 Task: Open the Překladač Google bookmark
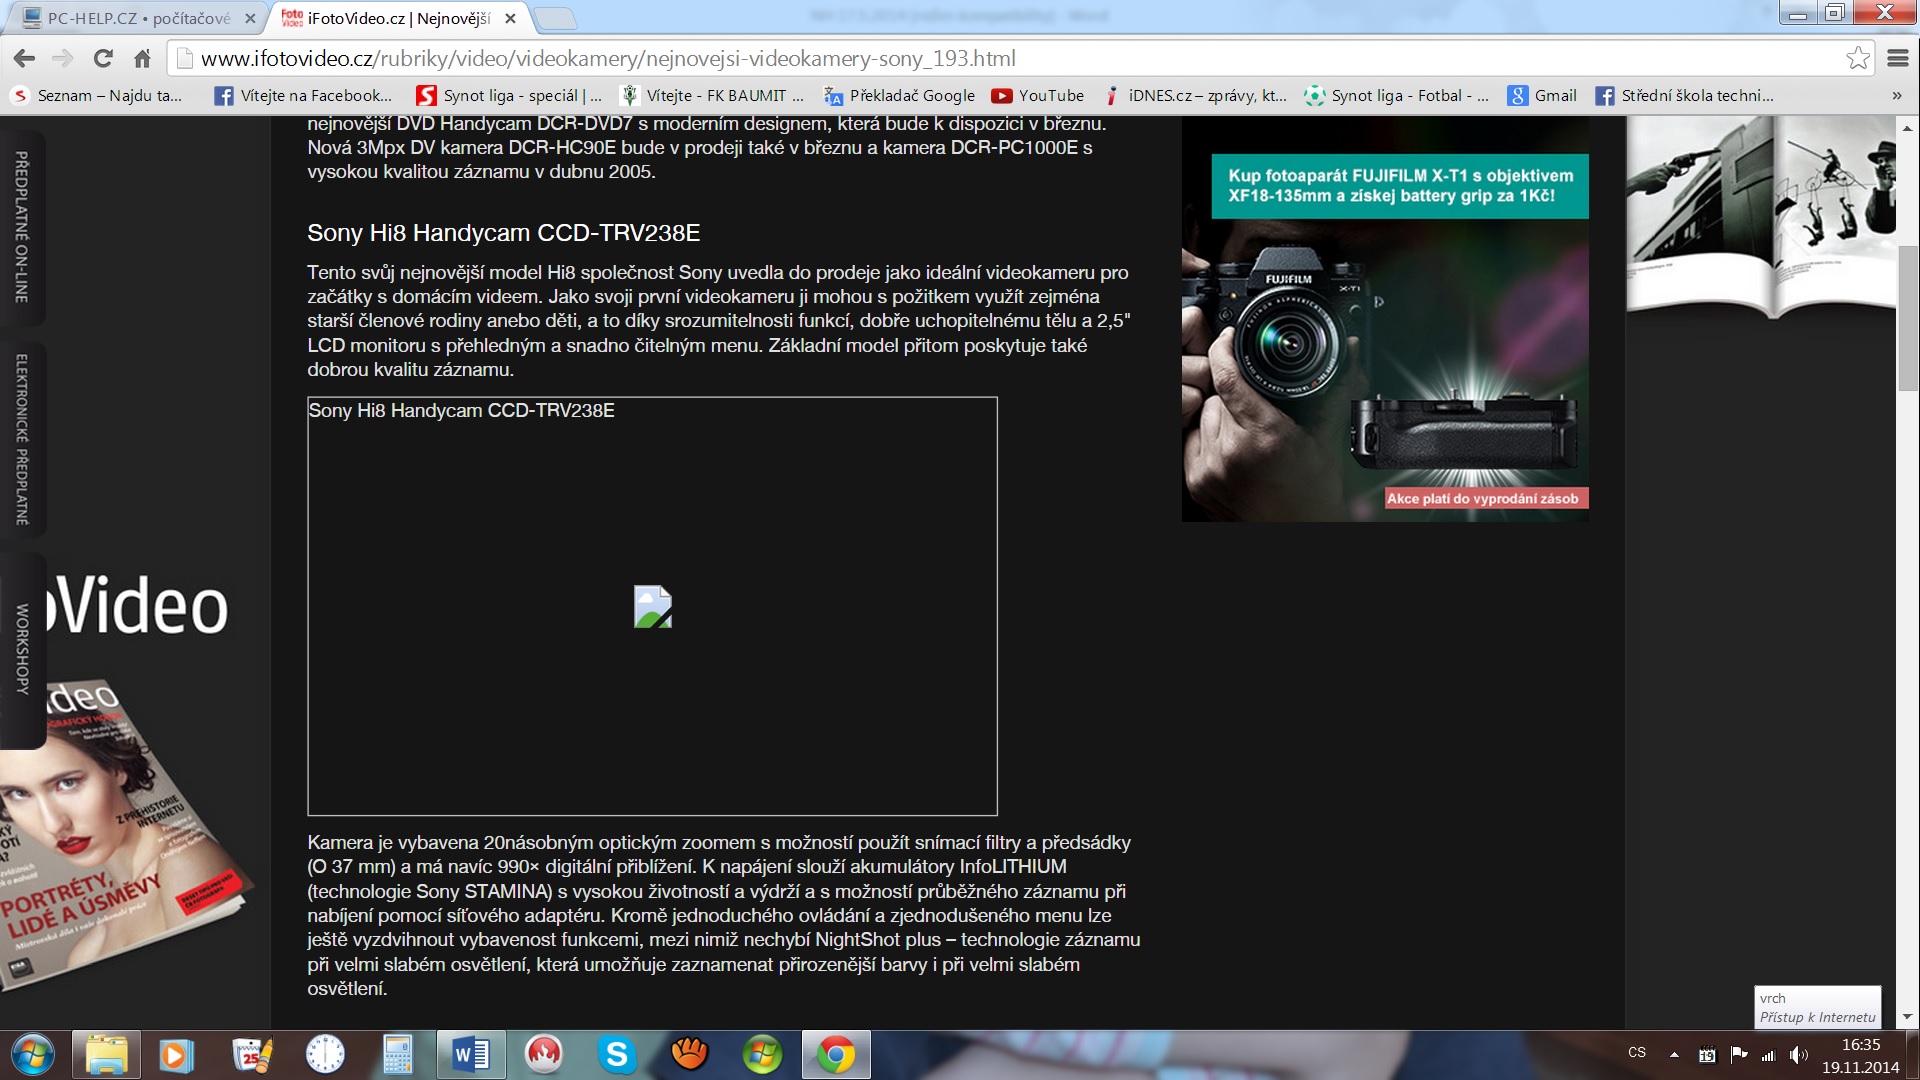pyautogui.click(x=899, y=96)
